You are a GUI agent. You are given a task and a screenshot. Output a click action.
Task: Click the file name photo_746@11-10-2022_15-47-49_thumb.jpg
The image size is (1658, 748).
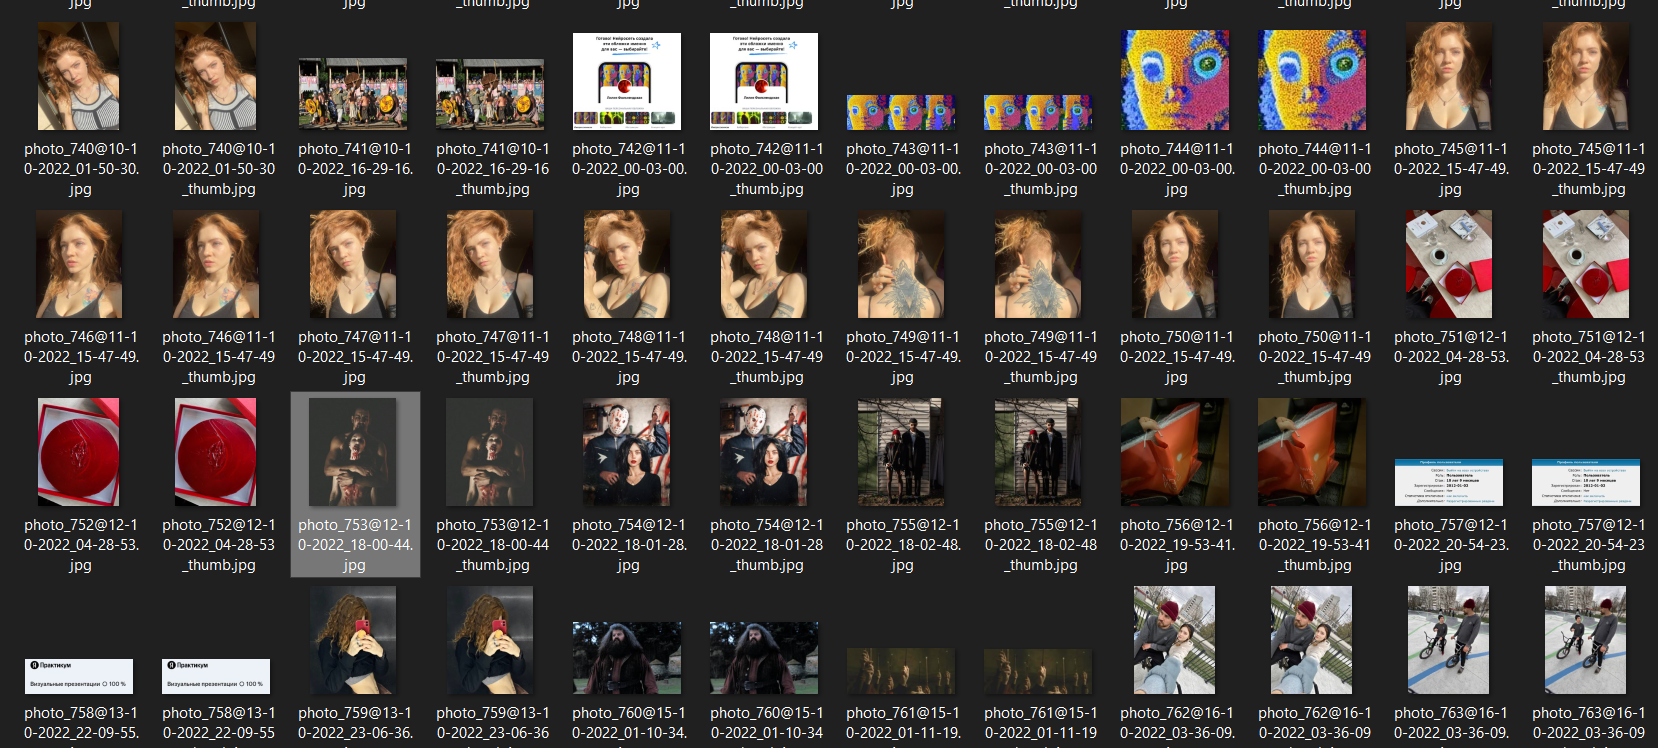coord(219,357)
